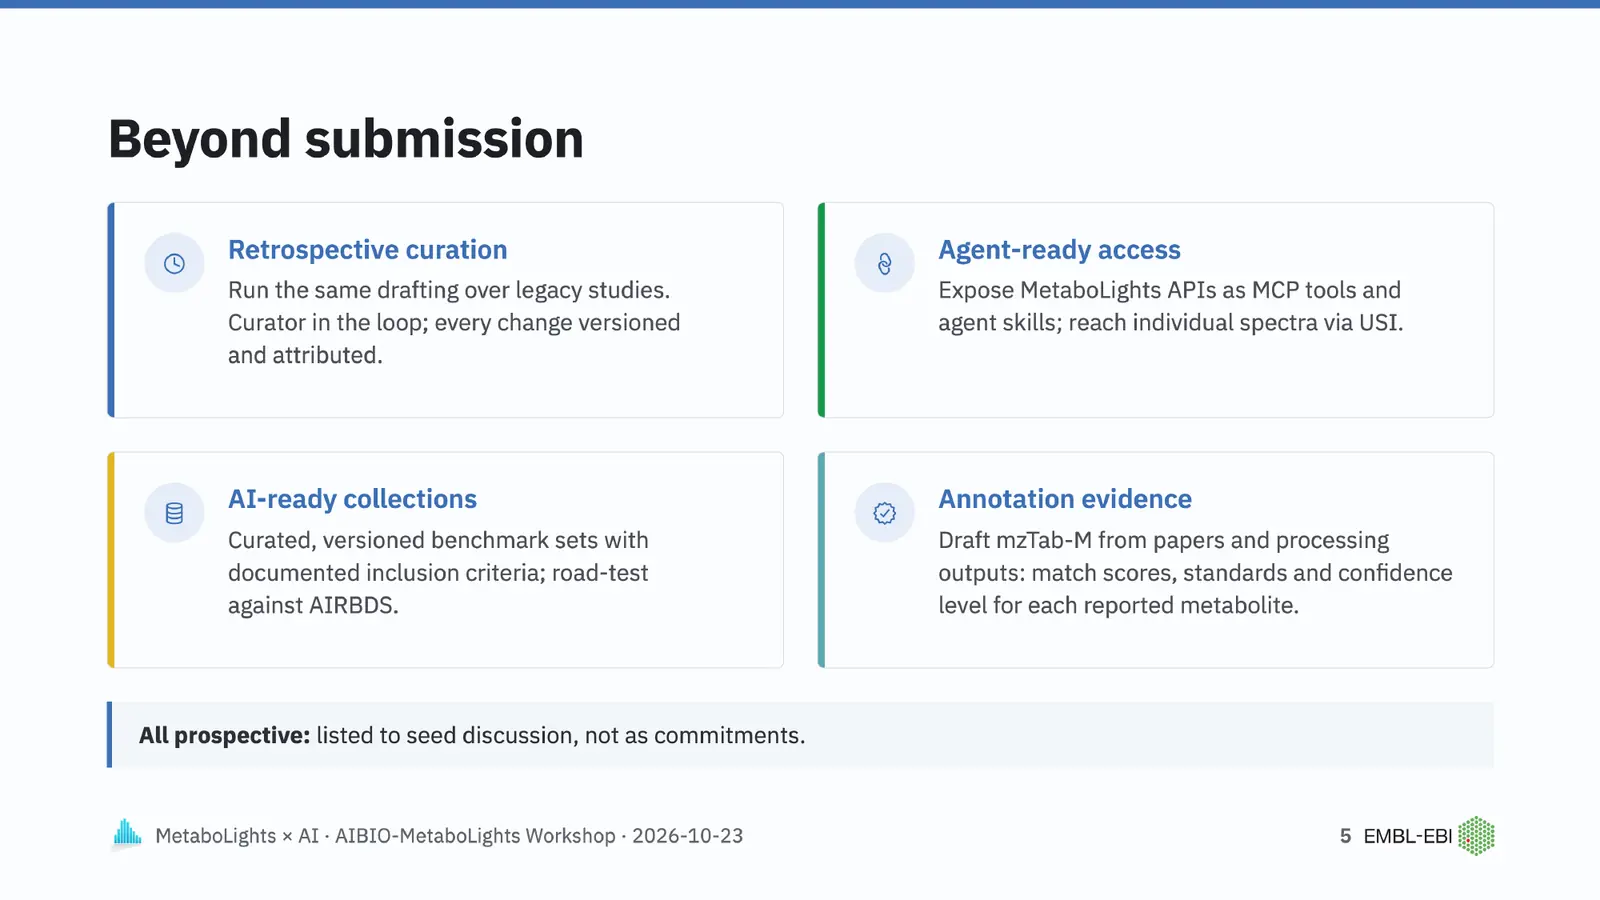Click text 'and attributed.' in the first card
The height and width of the screenshot is (900, 1600).
(305, 355)
